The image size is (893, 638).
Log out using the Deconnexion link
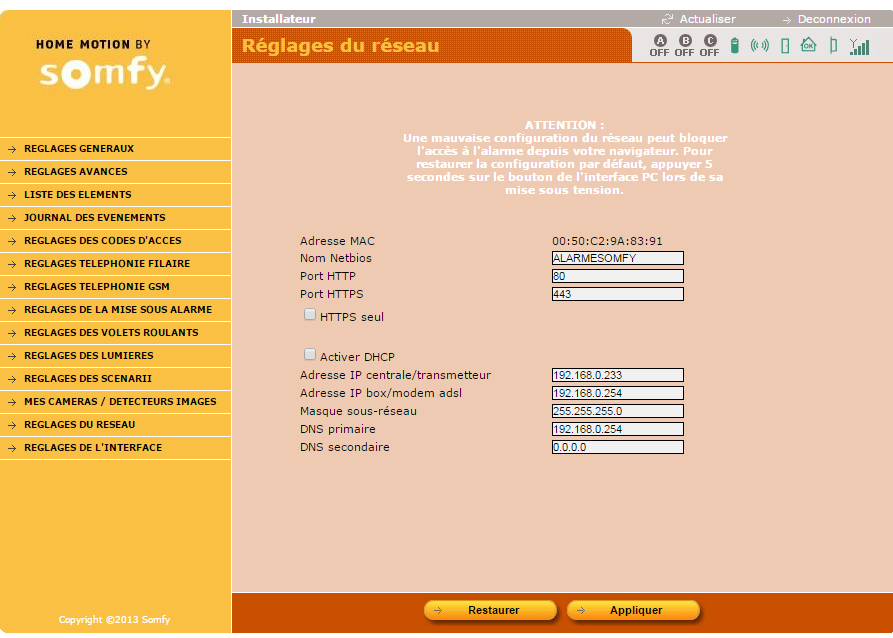[x=833, y=19]
